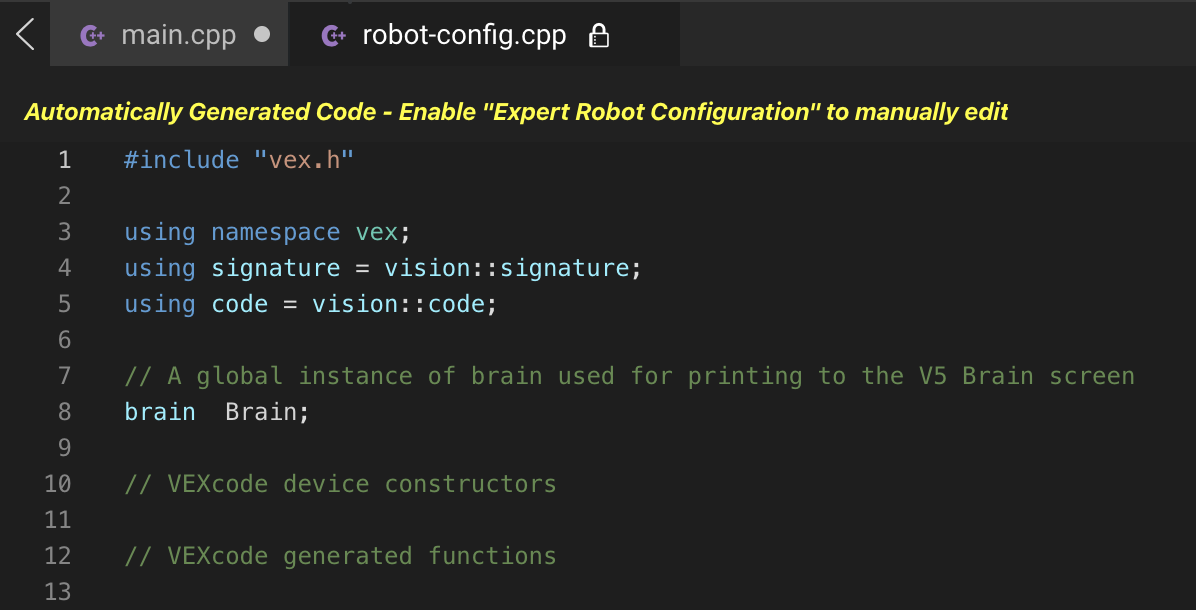Click the 'using code = vision::code;' line
This screenshot has width=1196, height=610.
tap(310, 303)
